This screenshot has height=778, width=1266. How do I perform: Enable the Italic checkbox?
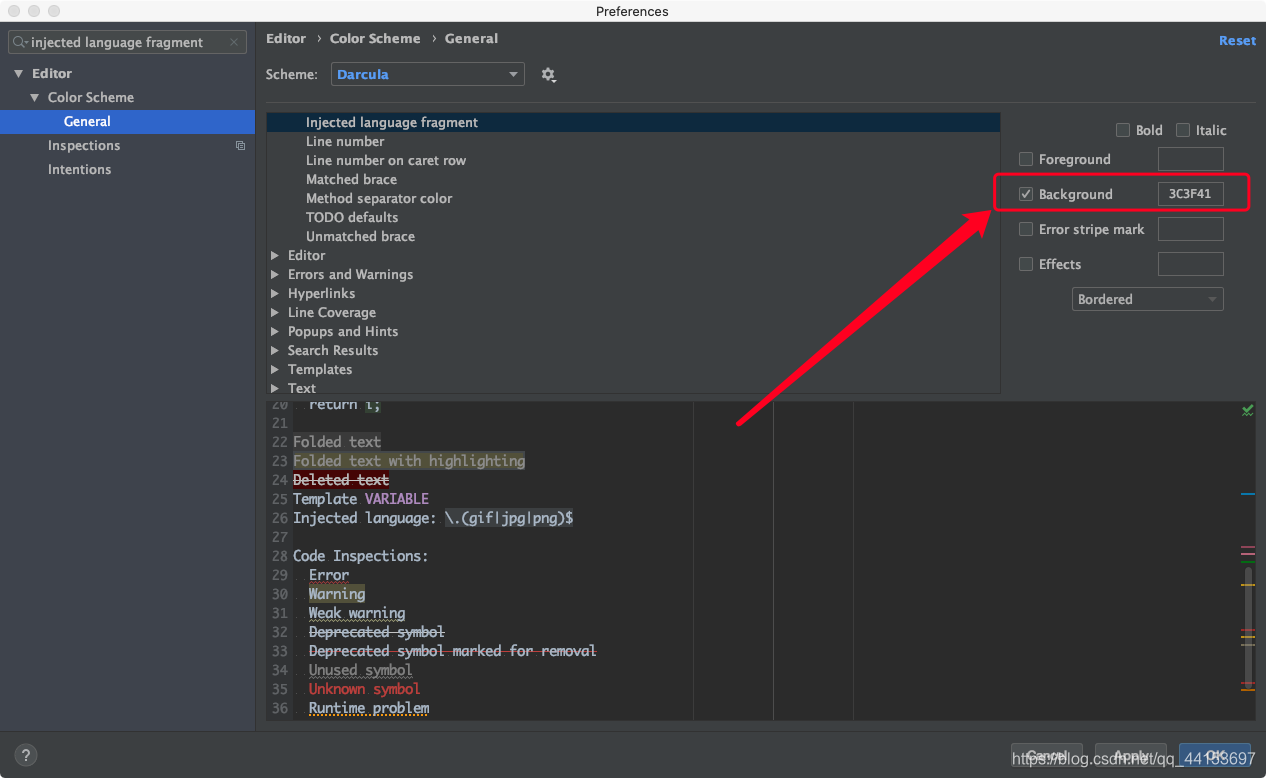click(1183, 130)
